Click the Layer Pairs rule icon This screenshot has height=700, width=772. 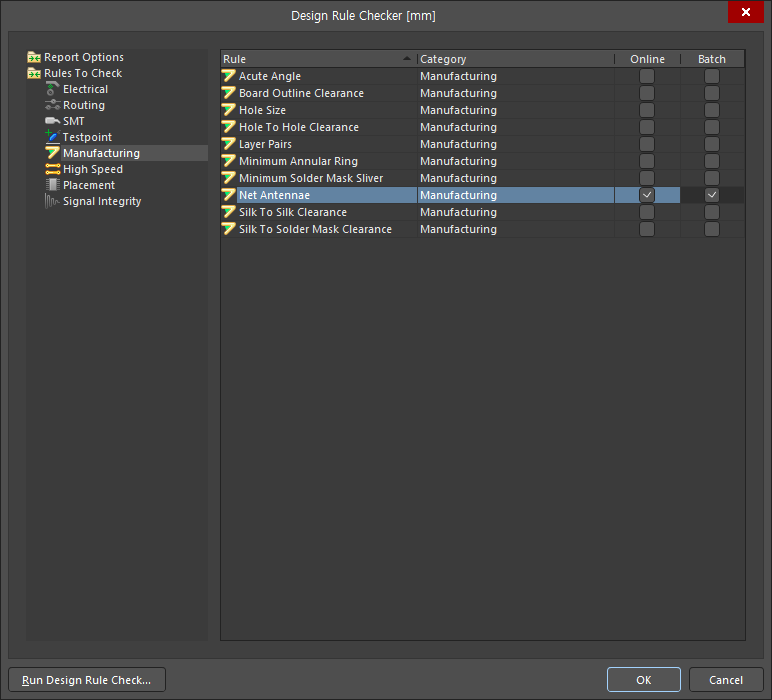tap(228, 144)
